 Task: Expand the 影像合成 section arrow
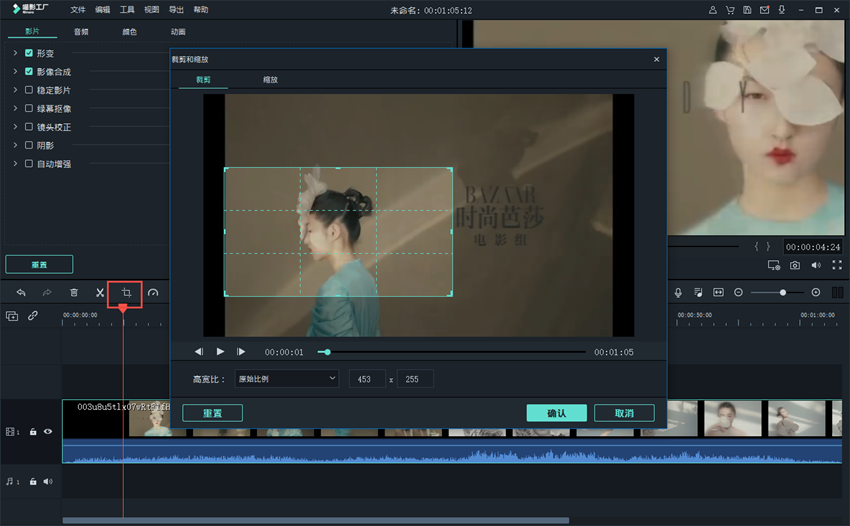point(16,72)
